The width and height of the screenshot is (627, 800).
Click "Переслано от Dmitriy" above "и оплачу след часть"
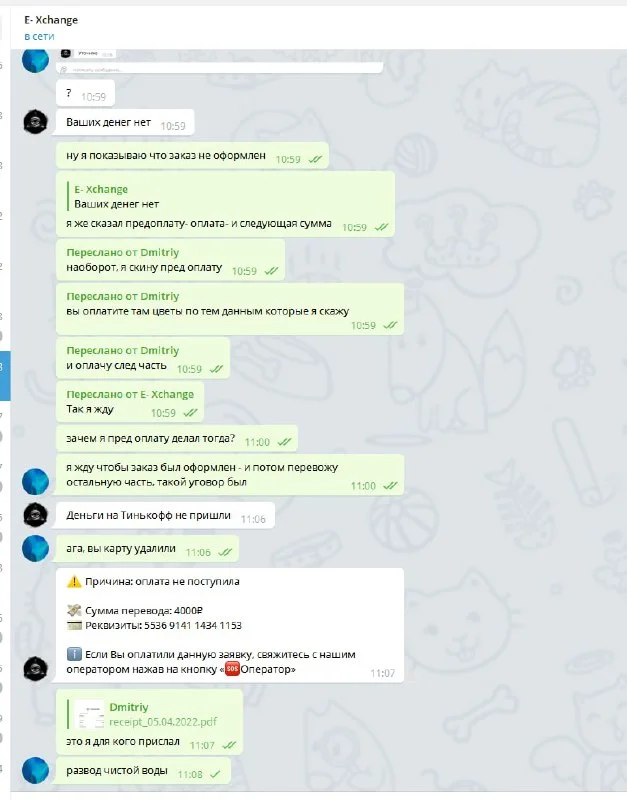(x=122, y=351)
